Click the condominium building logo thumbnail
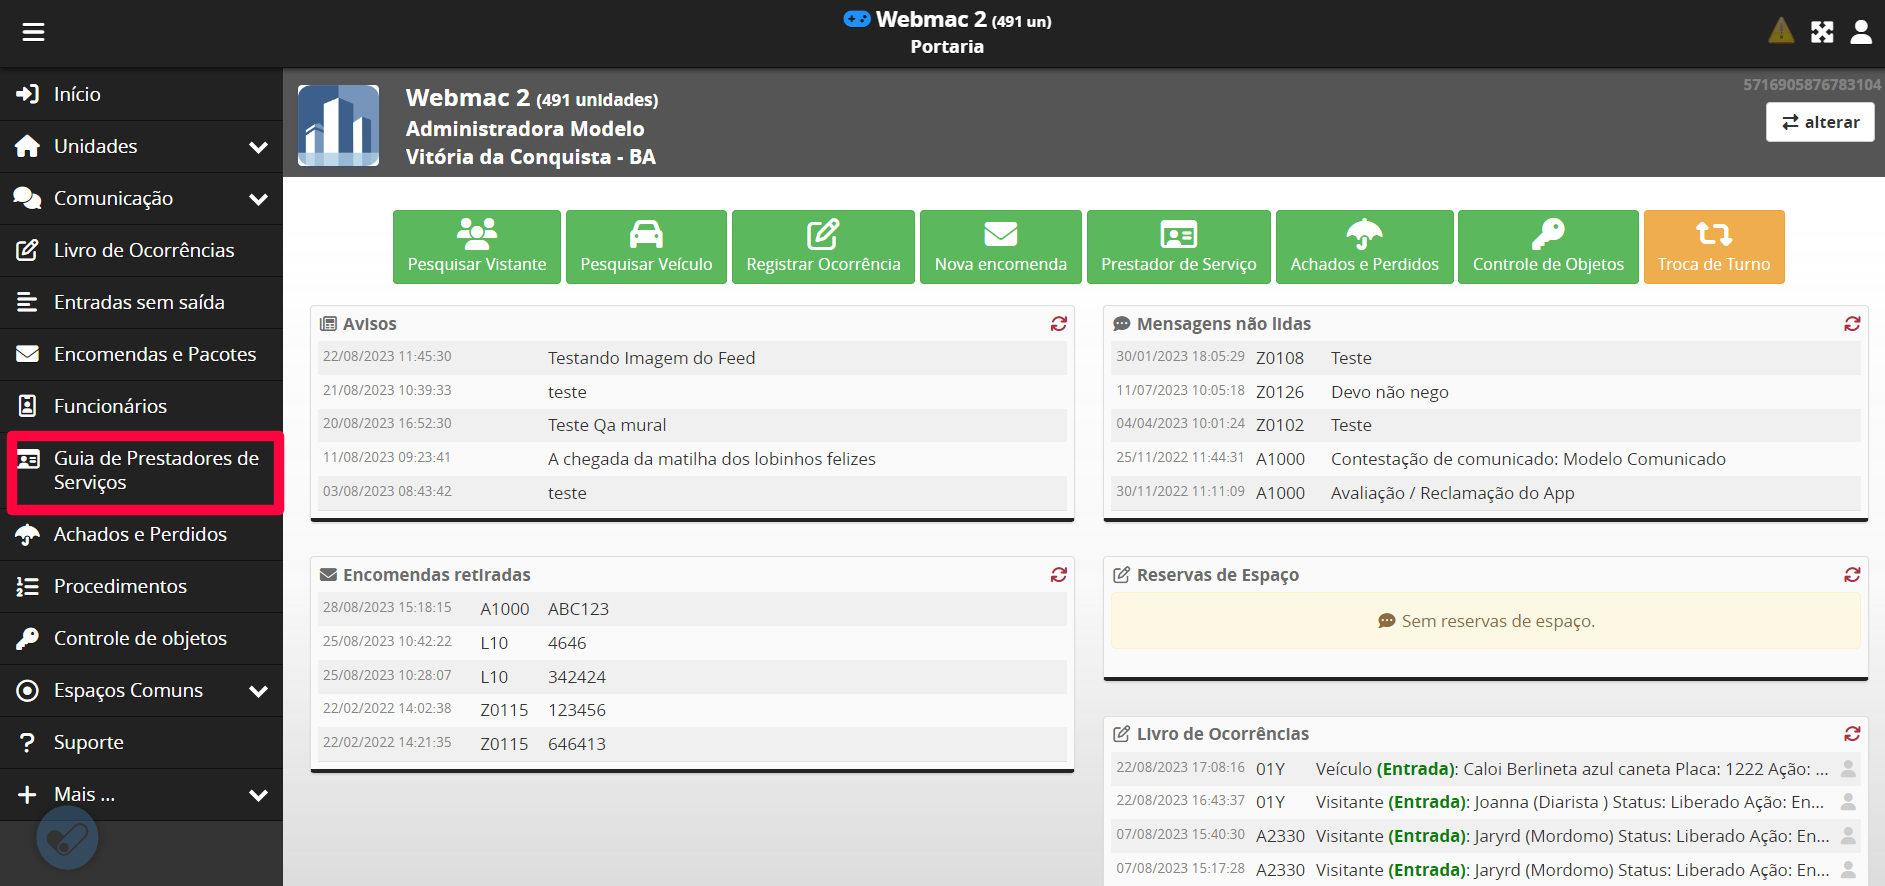This screenshot has height=886, width=1885. point(339,125)
